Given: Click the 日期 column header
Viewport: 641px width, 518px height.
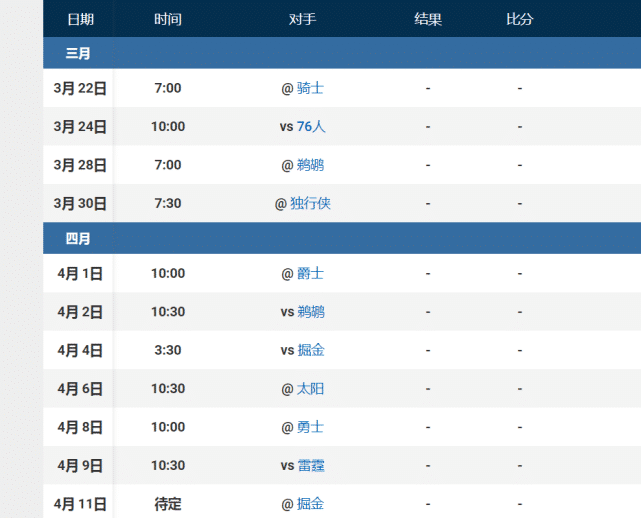Looking at the screenshot, I should pyautogui.click(x=81, y=19).
